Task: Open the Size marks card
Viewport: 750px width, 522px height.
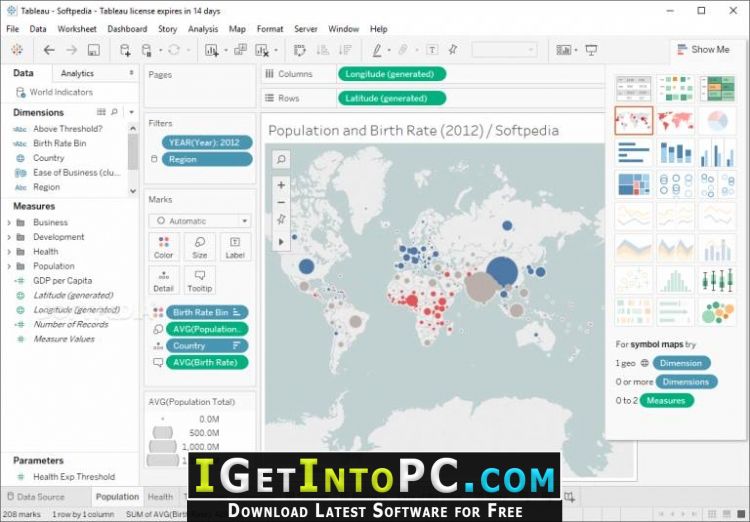Action: 199,247
